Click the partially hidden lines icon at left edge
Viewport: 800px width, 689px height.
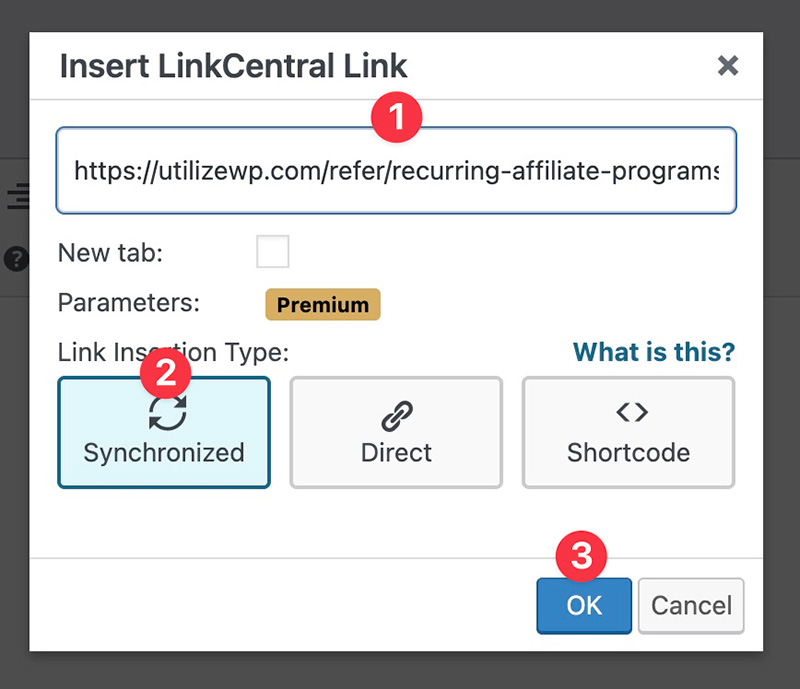coord(17,196)
